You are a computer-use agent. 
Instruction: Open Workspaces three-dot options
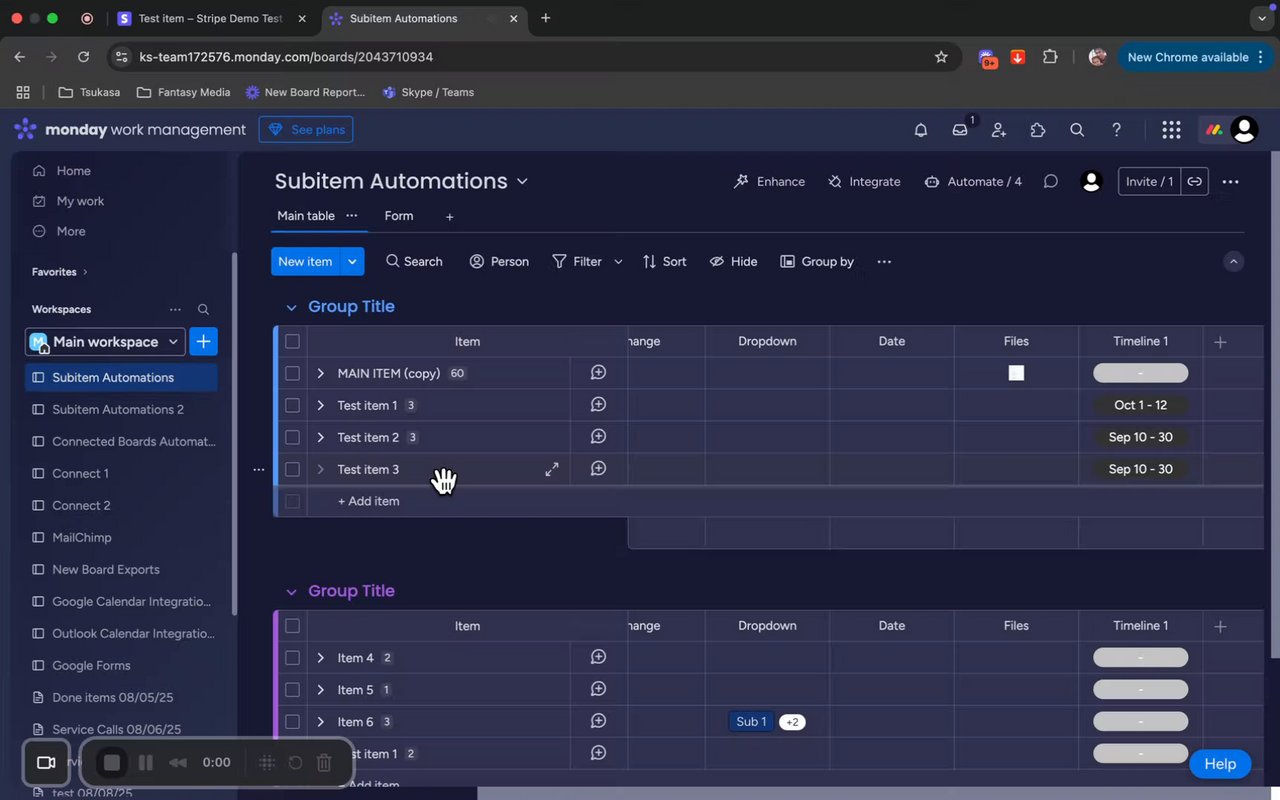[175, 310]
